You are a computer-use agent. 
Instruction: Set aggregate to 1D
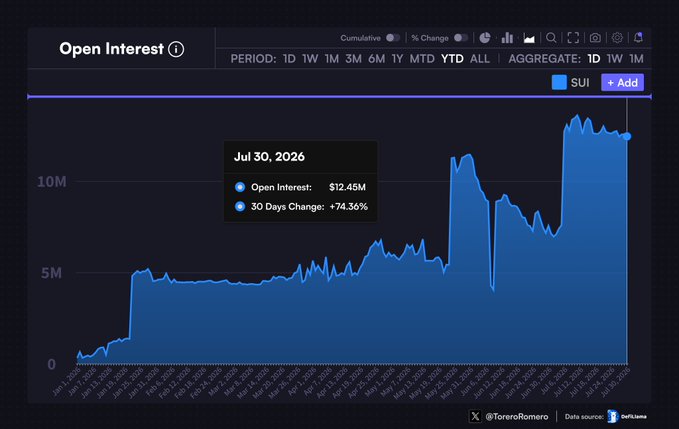594,59
